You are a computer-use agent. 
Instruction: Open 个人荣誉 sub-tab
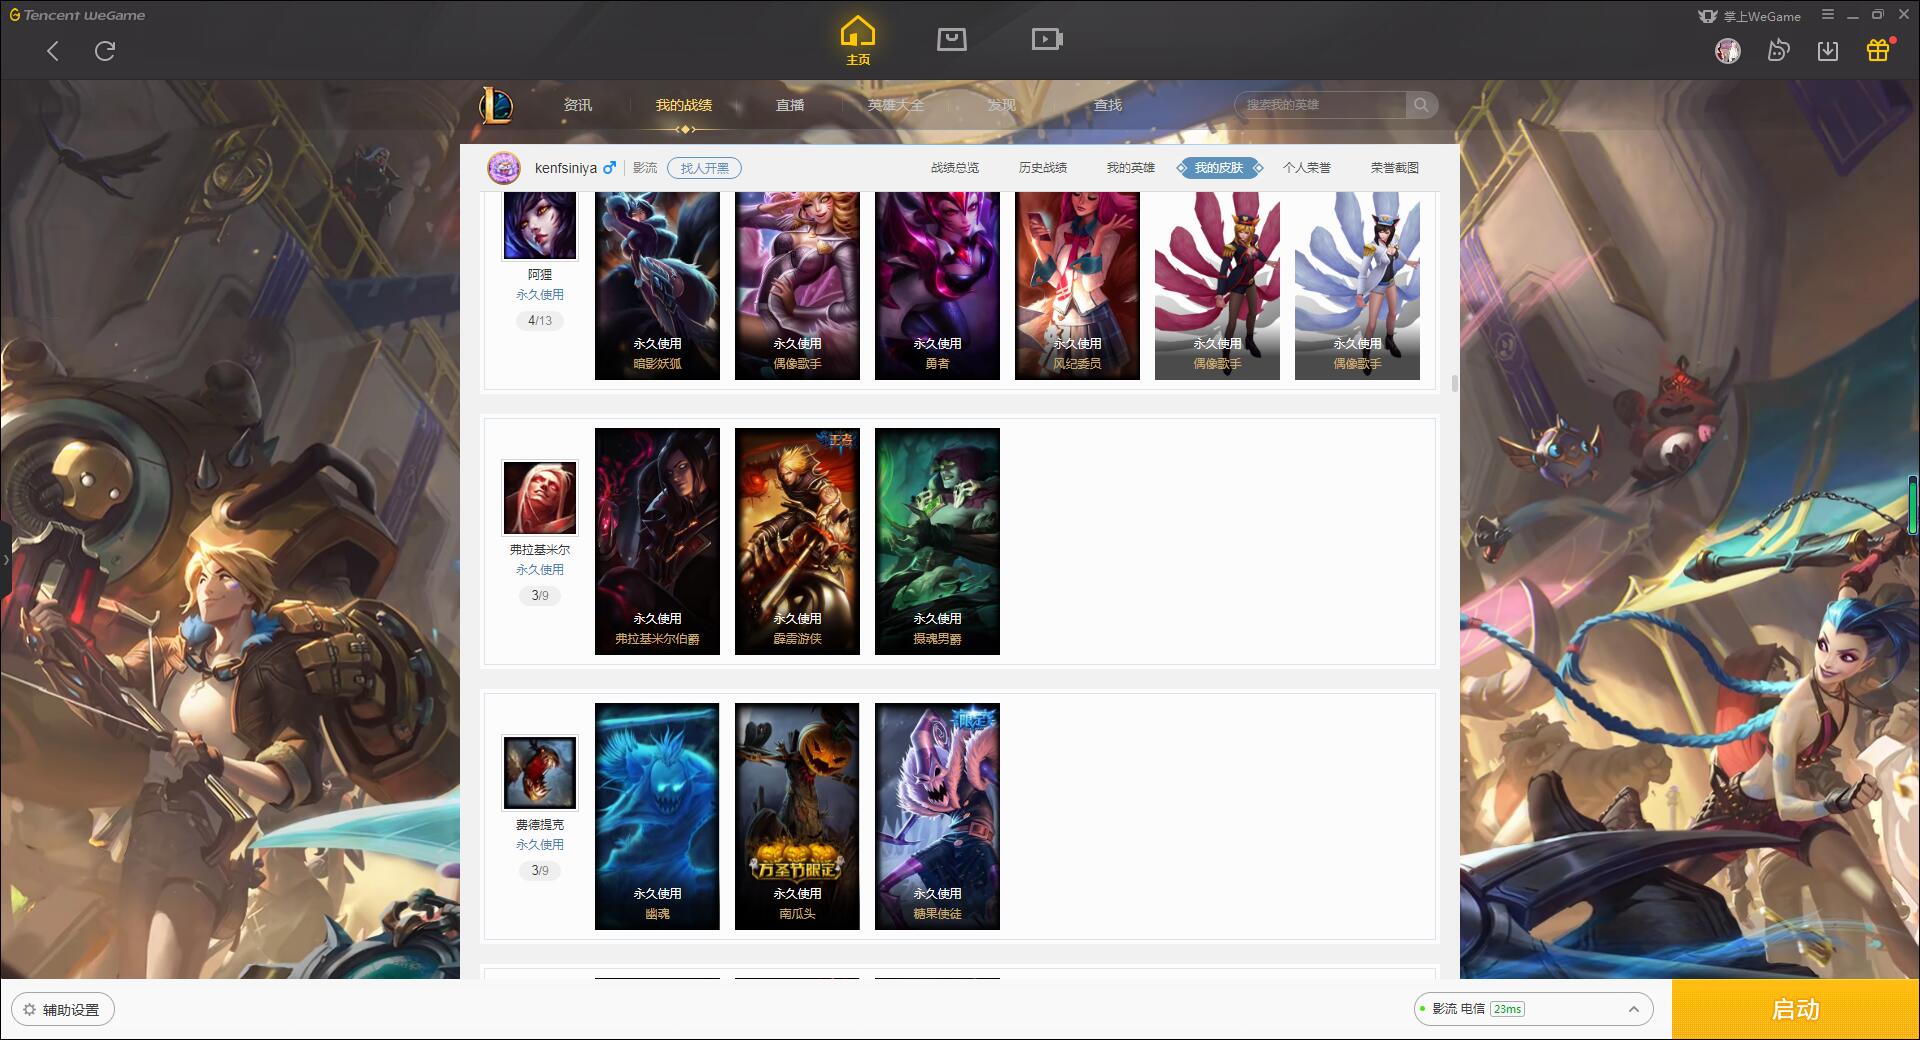coord(1307,168)
